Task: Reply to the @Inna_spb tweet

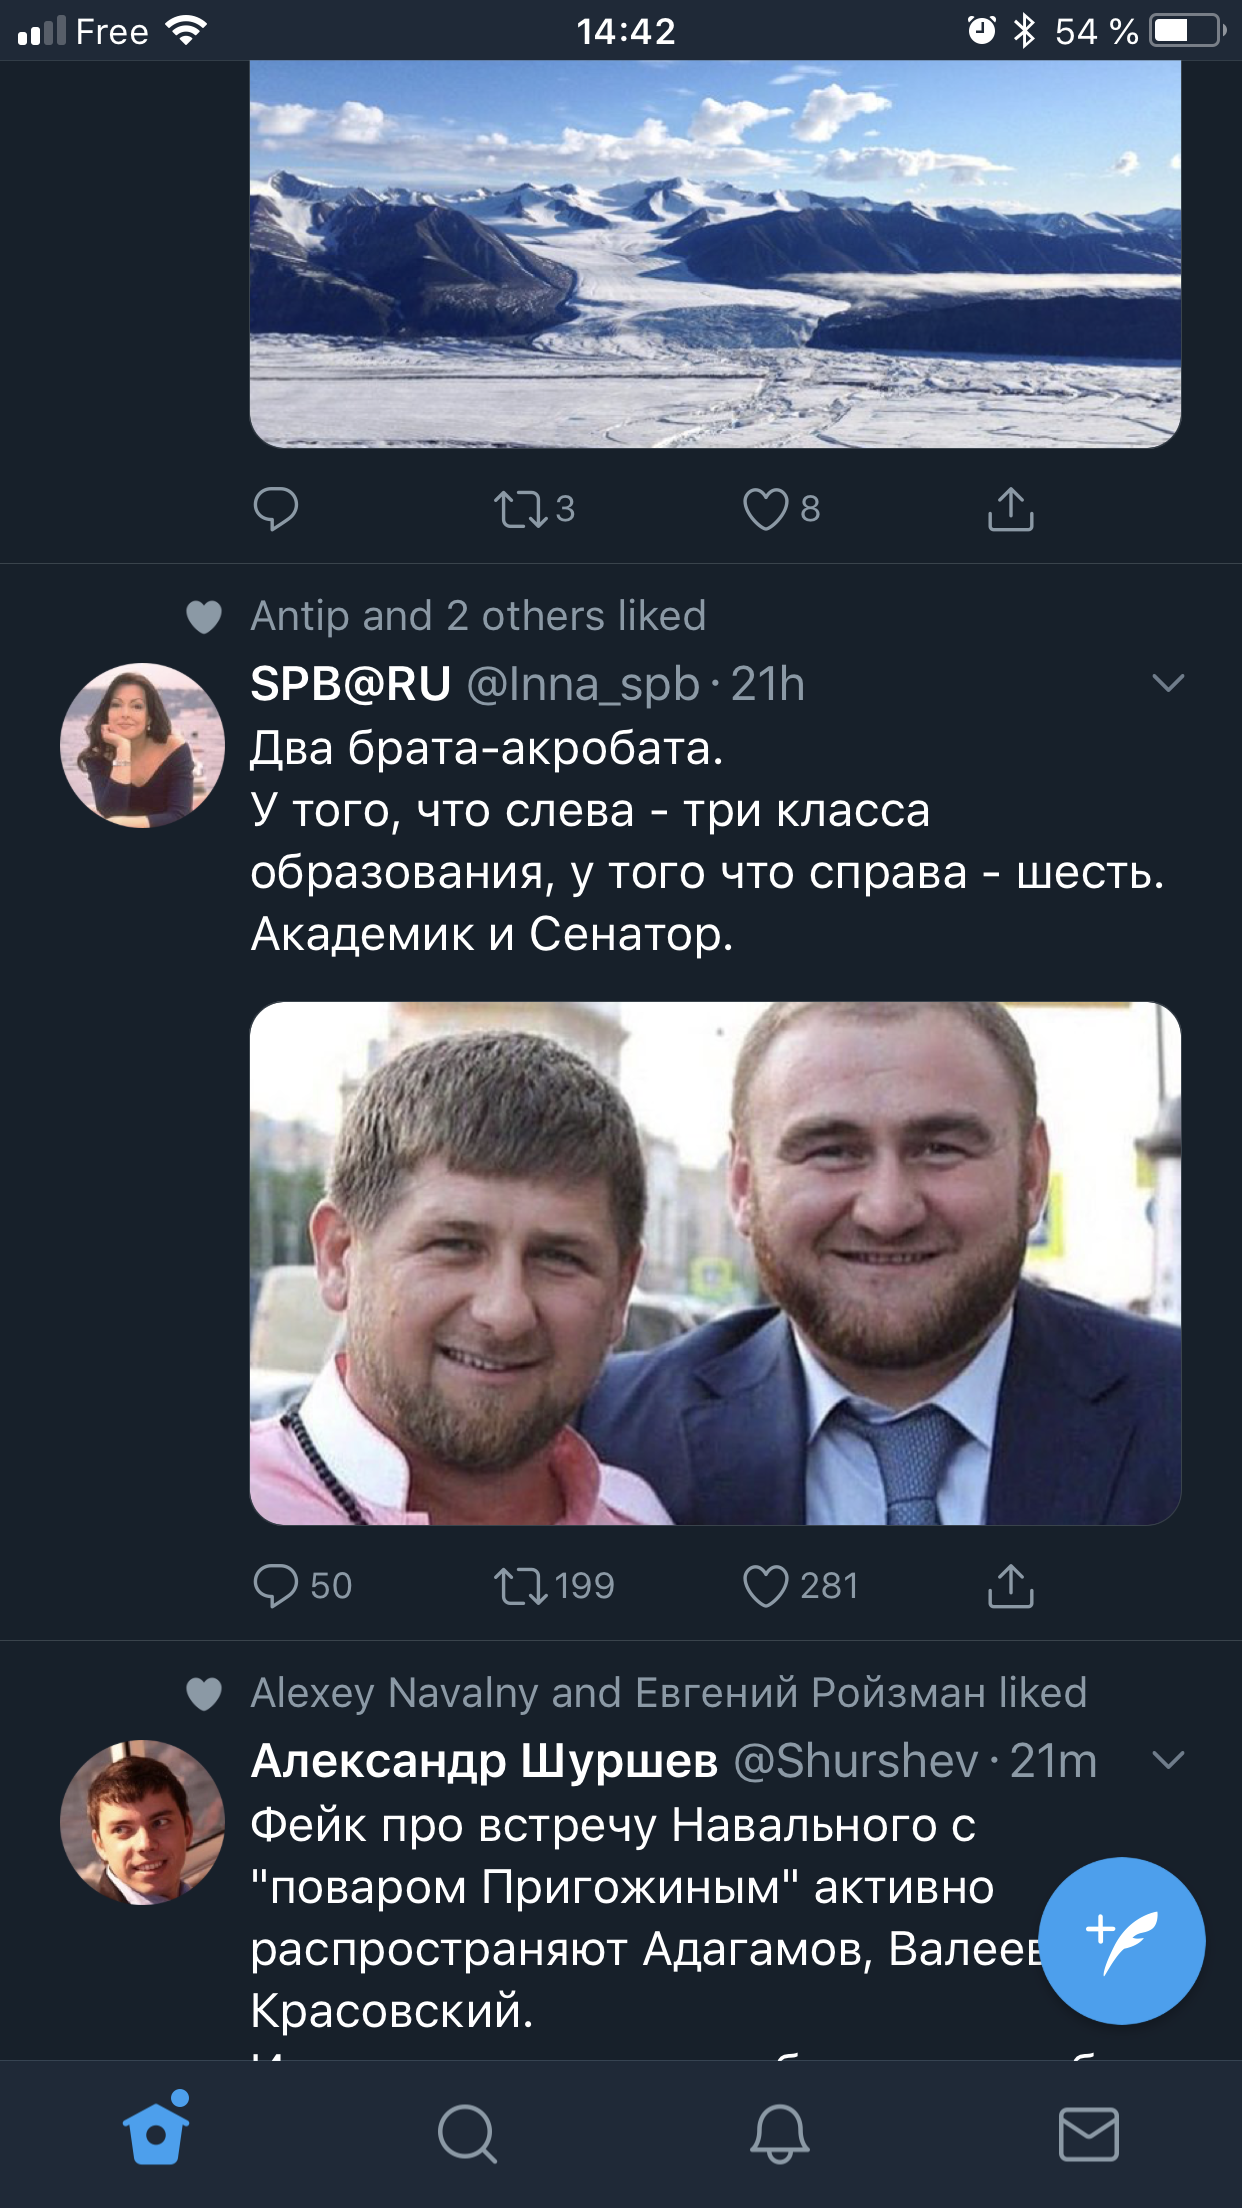Action: 276,1585
